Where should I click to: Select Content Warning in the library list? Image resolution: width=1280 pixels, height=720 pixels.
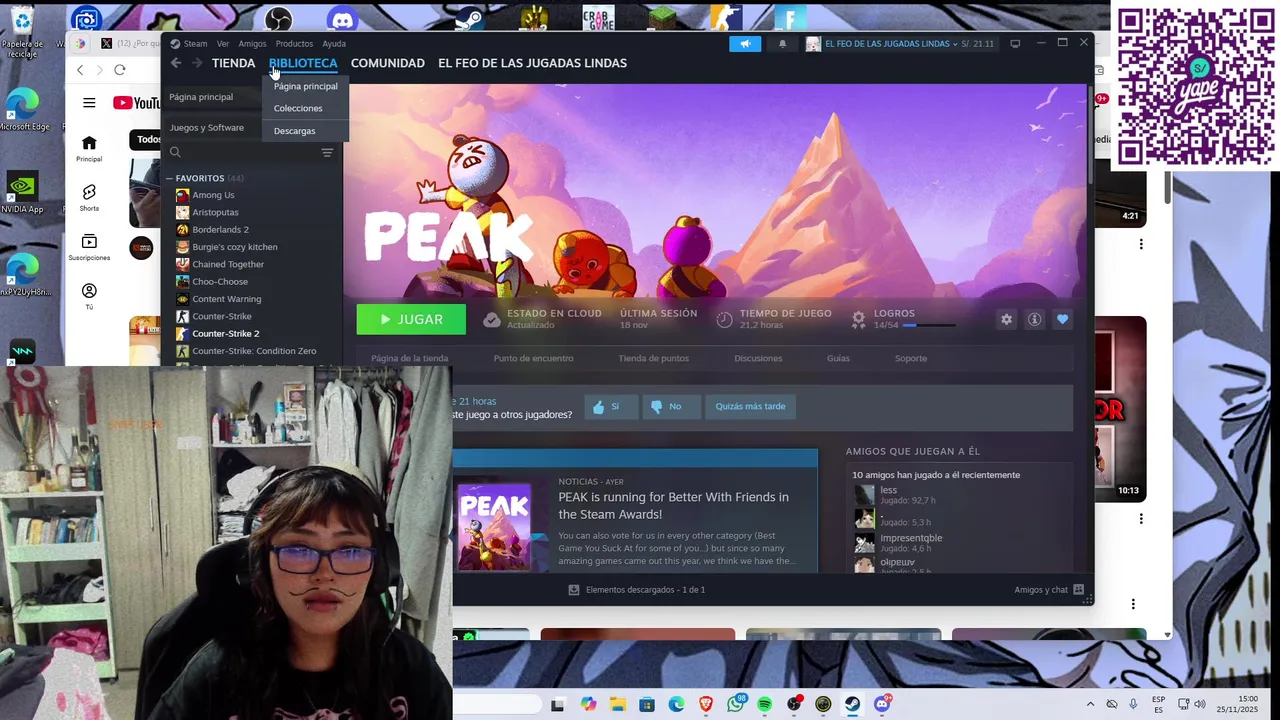tap(226, 299)
